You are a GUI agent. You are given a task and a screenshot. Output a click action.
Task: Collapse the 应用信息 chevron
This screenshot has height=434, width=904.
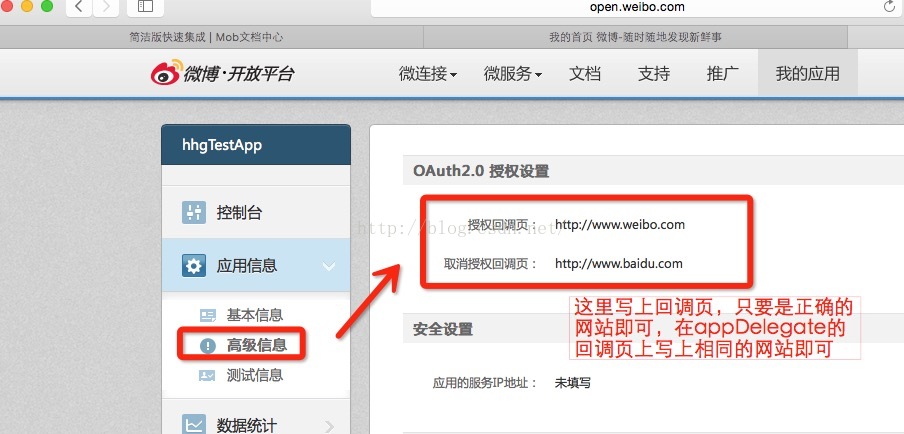click(x=329, y=266)
